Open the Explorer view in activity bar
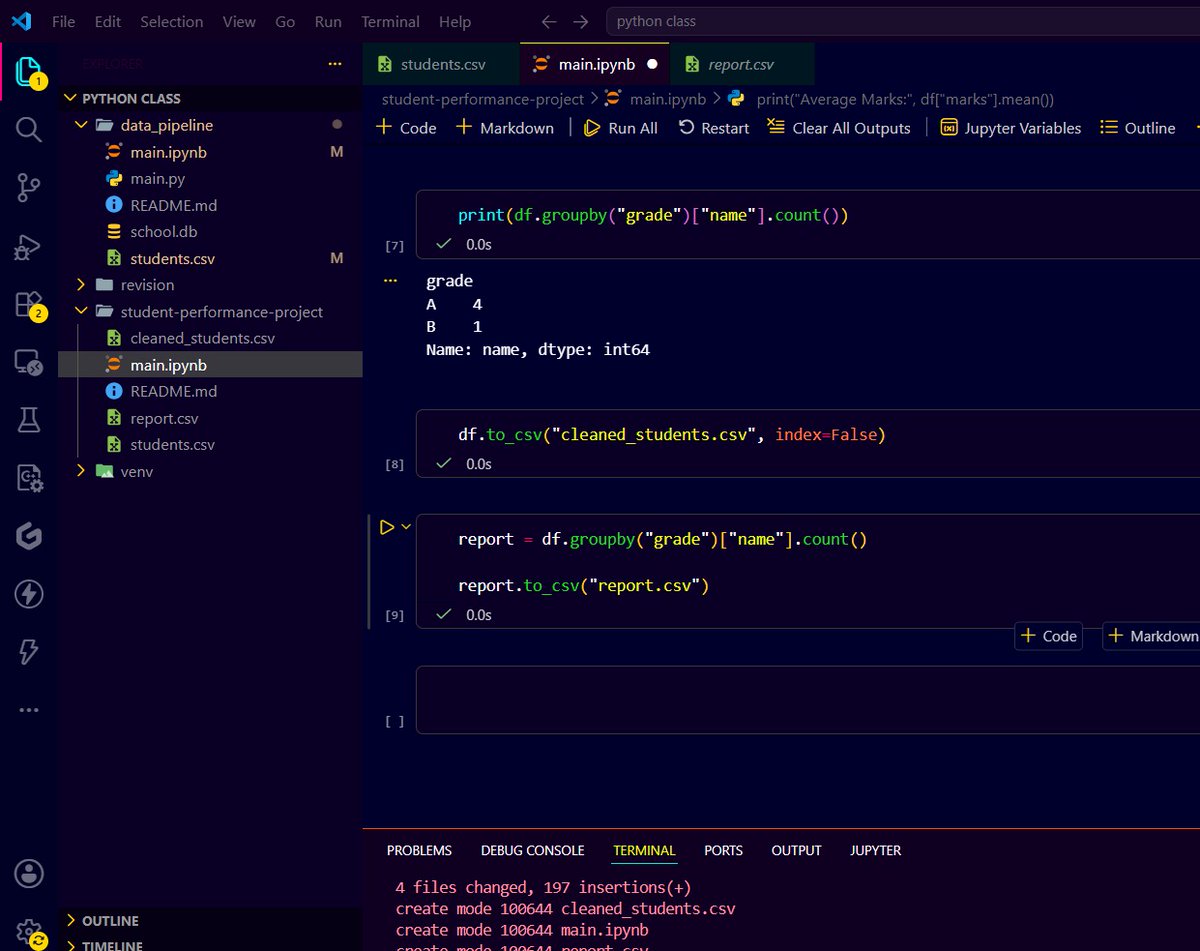The image size is (1200, 951). point(28,72)
